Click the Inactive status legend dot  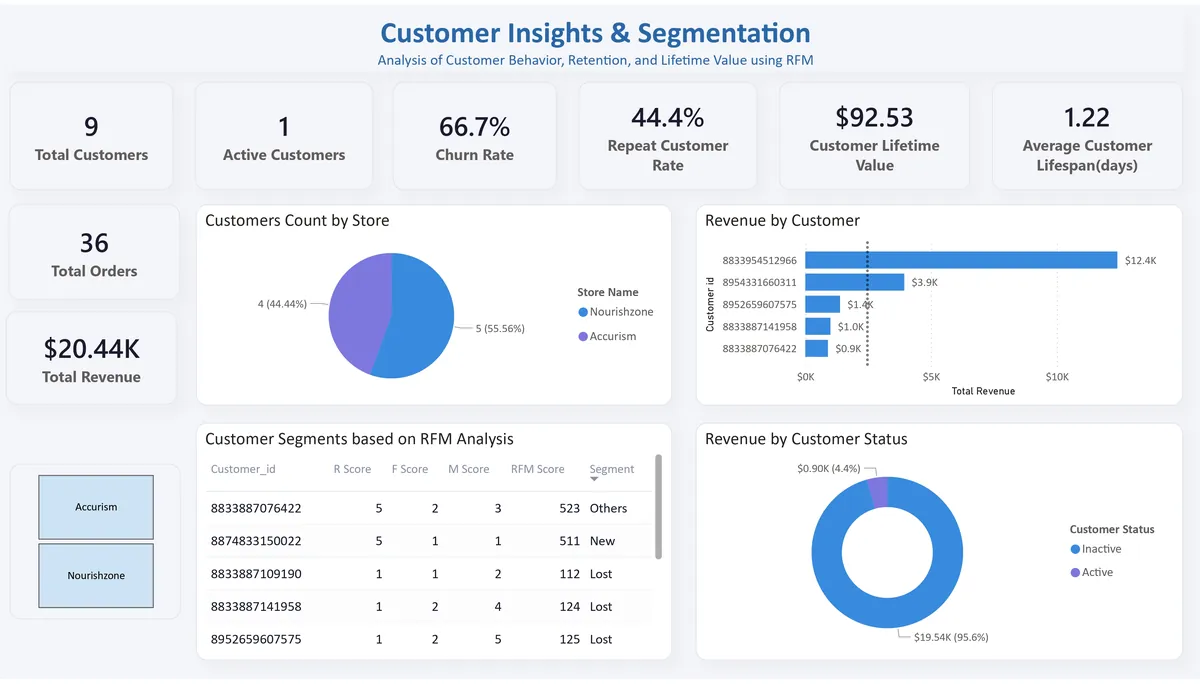1075,549
